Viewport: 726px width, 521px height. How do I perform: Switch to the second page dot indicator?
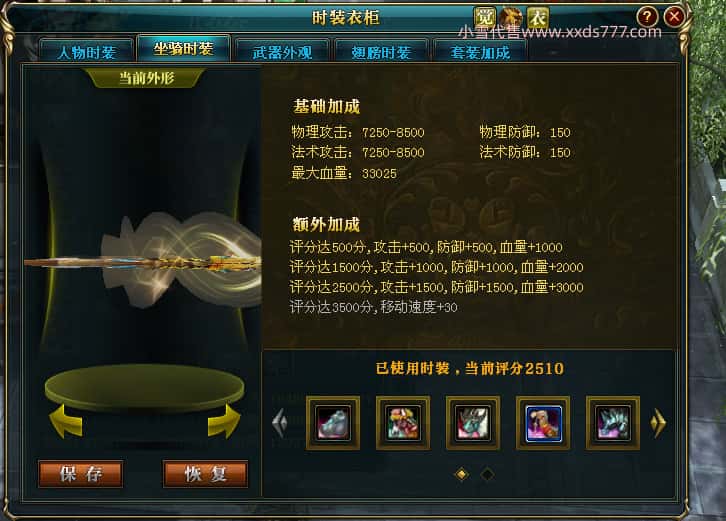pyautogui.click(x=487, y=474)
